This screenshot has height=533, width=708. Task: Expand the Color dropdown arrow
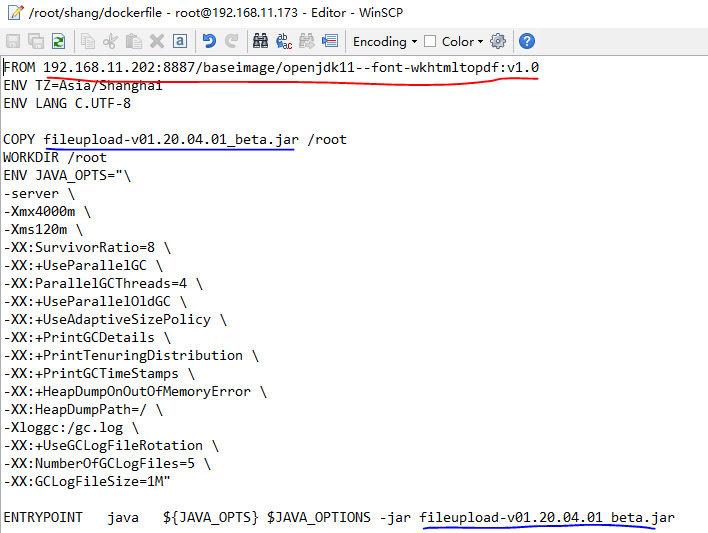(480, 42)
